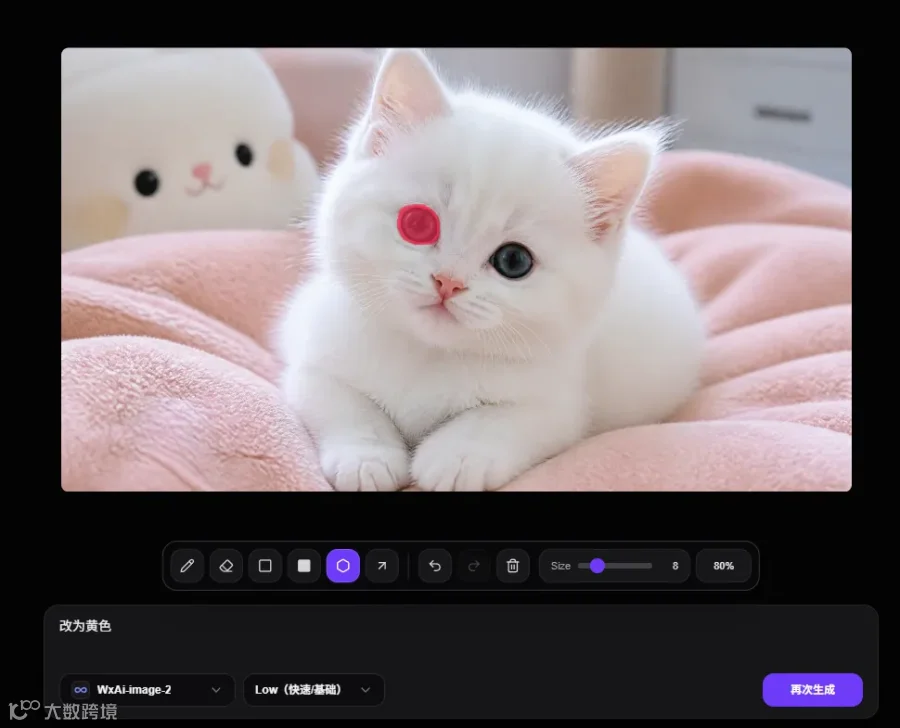Select the eraser tool
The width and height of the screenshot is (900, 728).
pyautogui.click(x=226, y=566)
